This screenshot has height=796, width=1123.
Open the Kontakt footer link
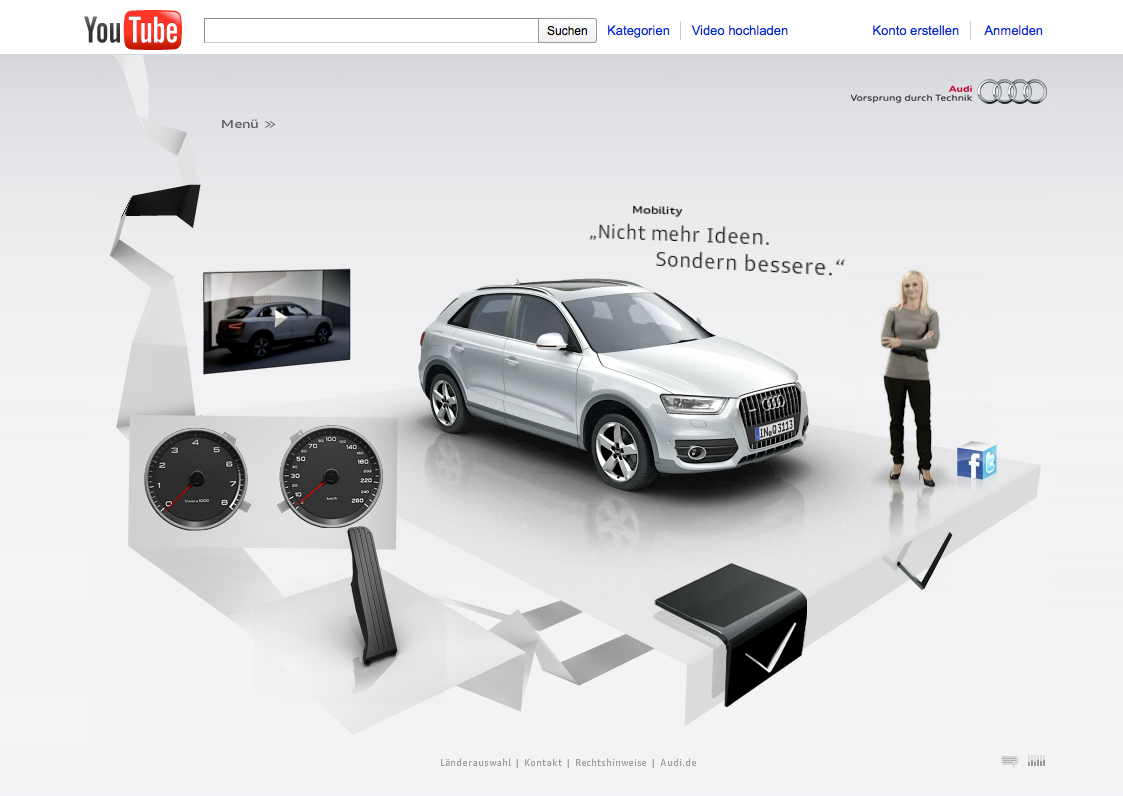(543, 763)
